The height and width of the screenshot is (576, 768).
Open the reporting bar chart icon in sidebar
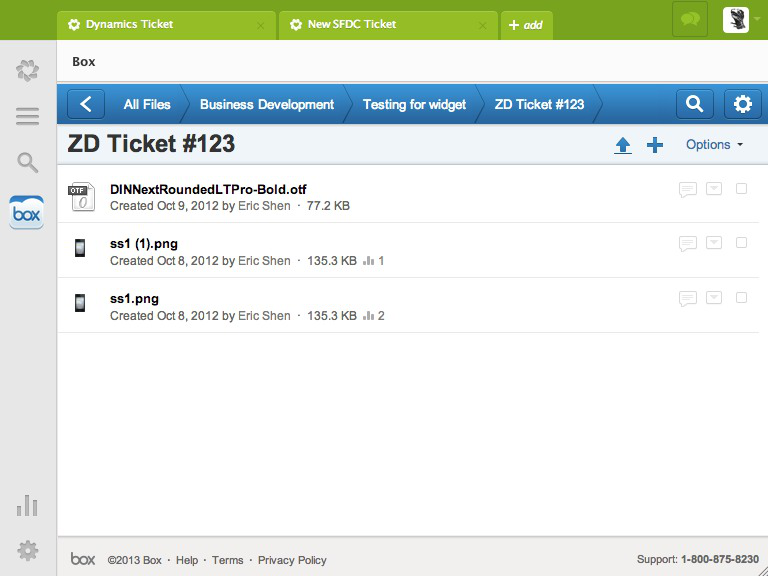point(27,505)
